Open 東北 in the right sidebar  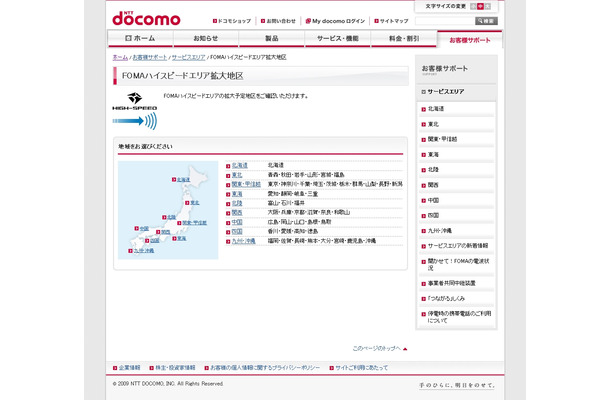pos(433,125)
